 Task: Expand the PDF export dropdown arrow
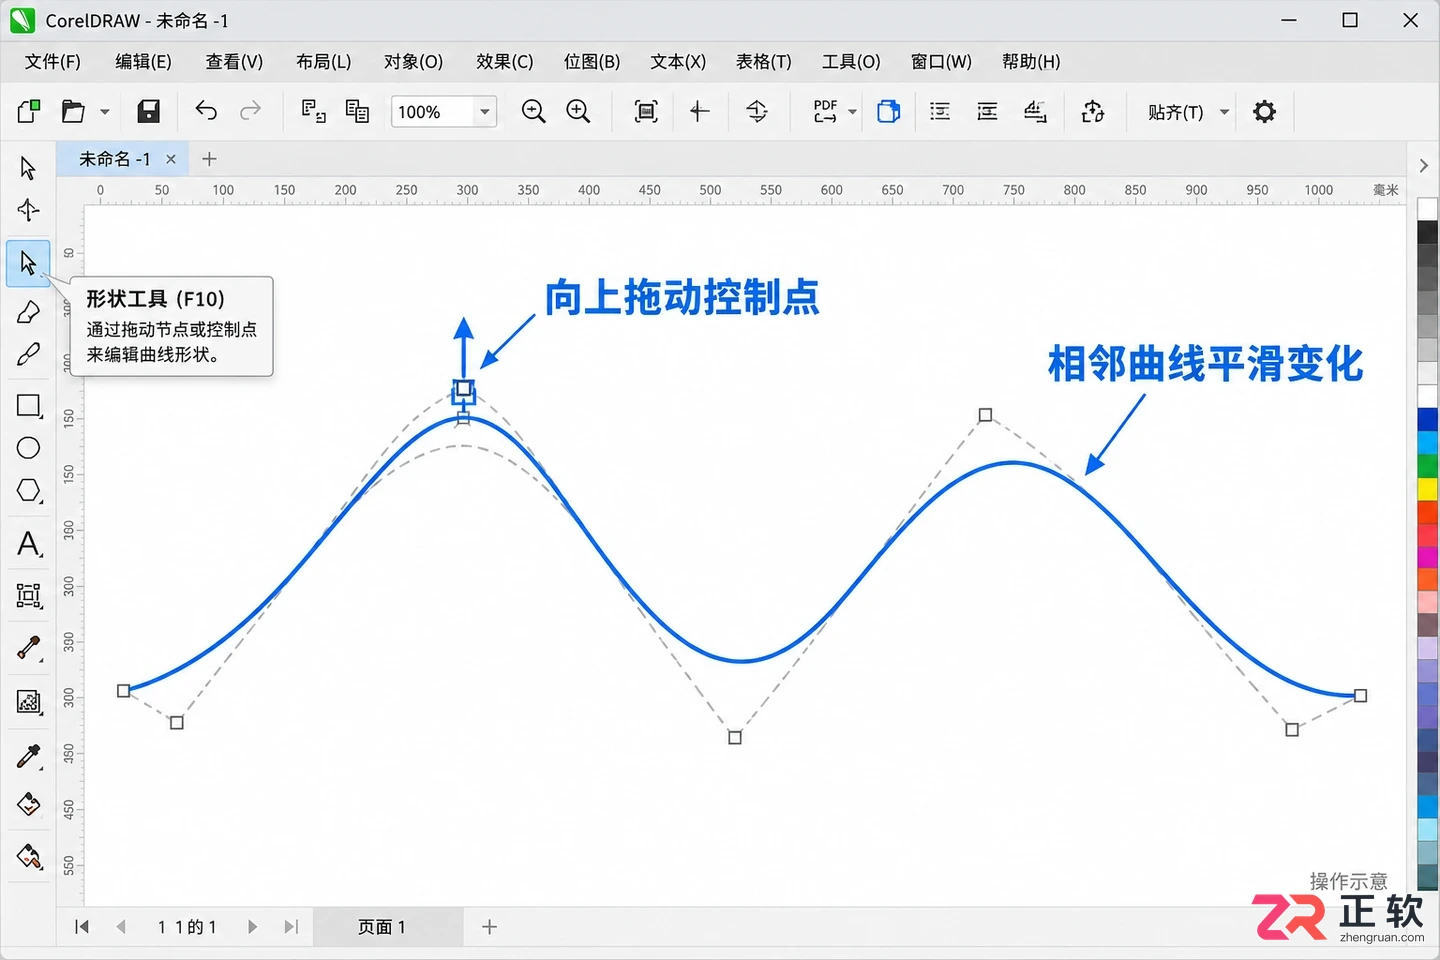[x=852, y=112]
